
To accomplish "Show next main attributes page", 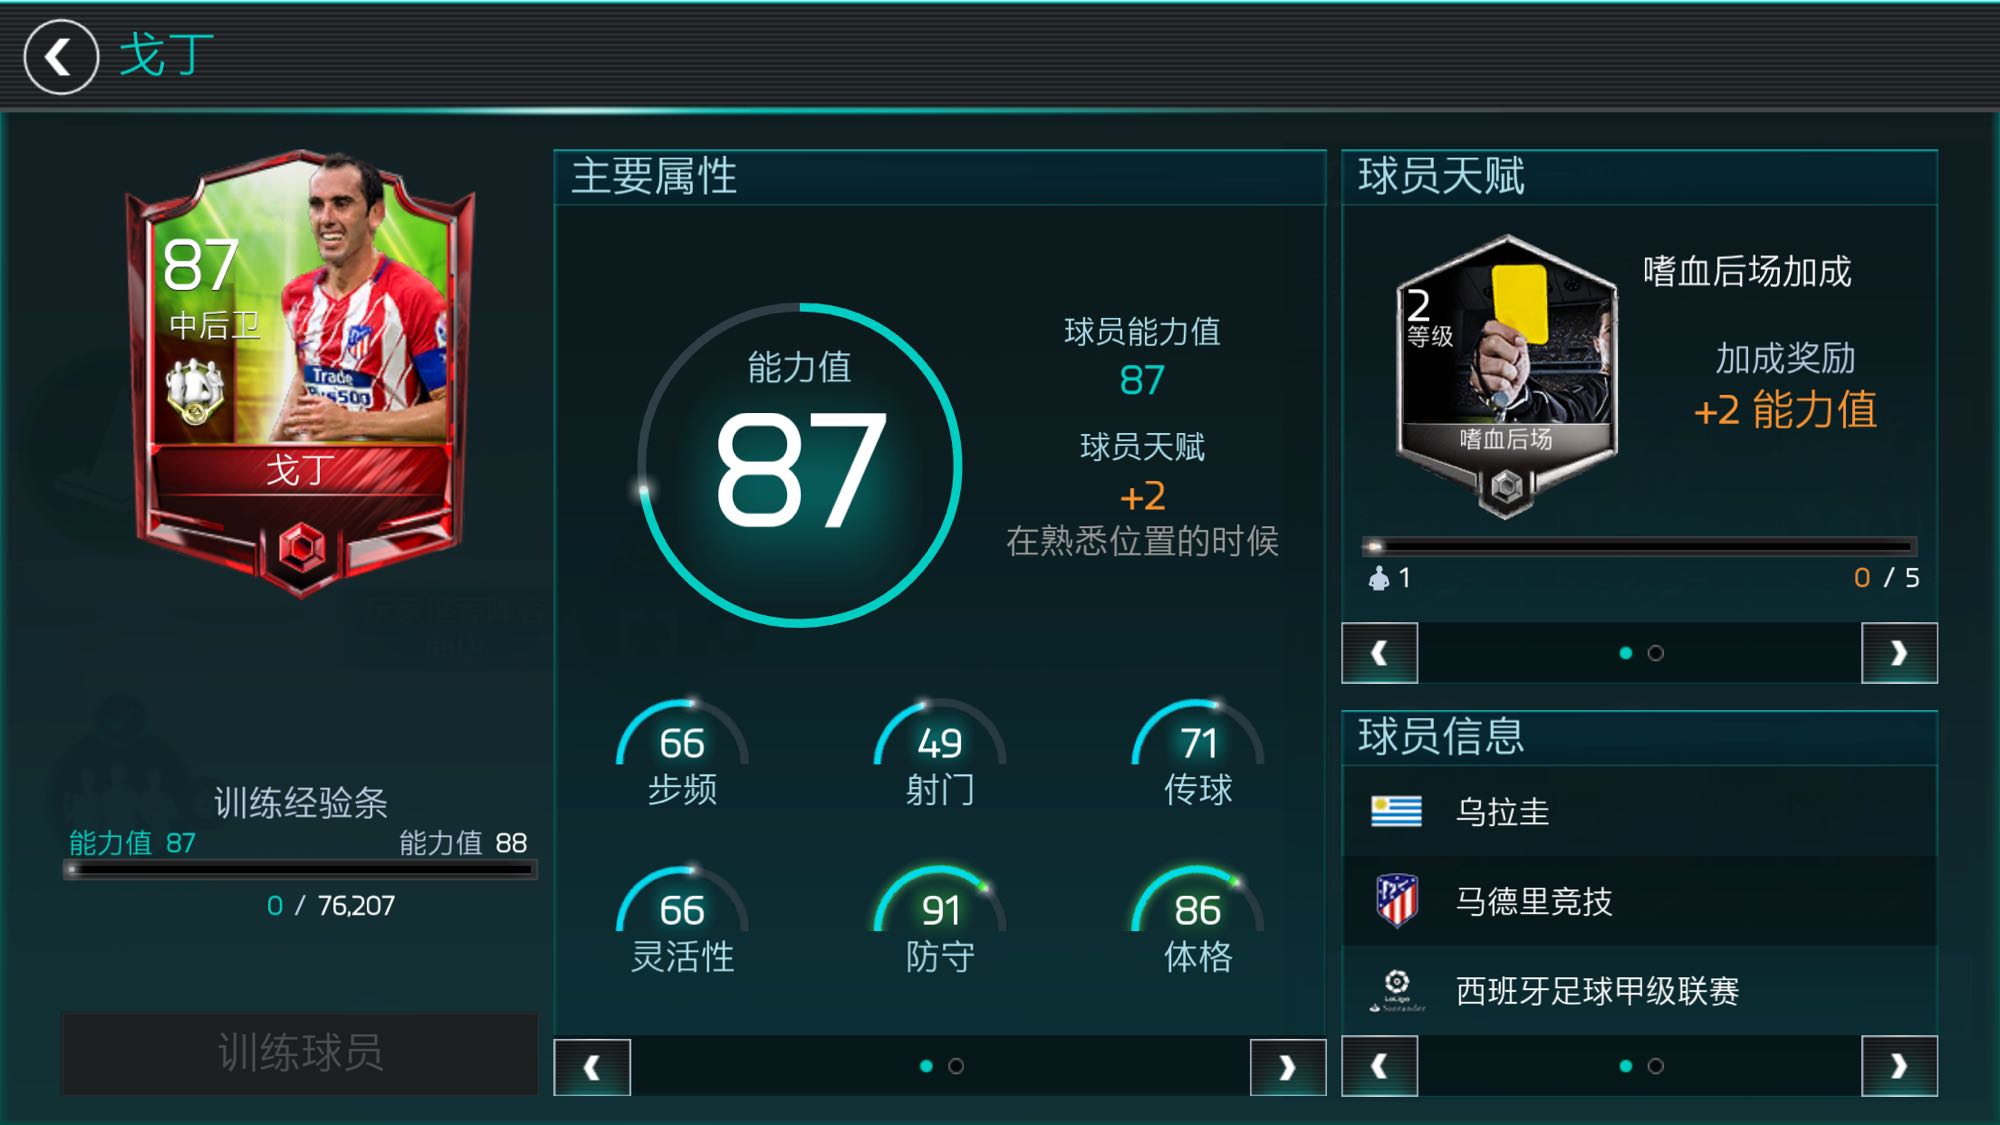I will click(x=1288, y=1067).
